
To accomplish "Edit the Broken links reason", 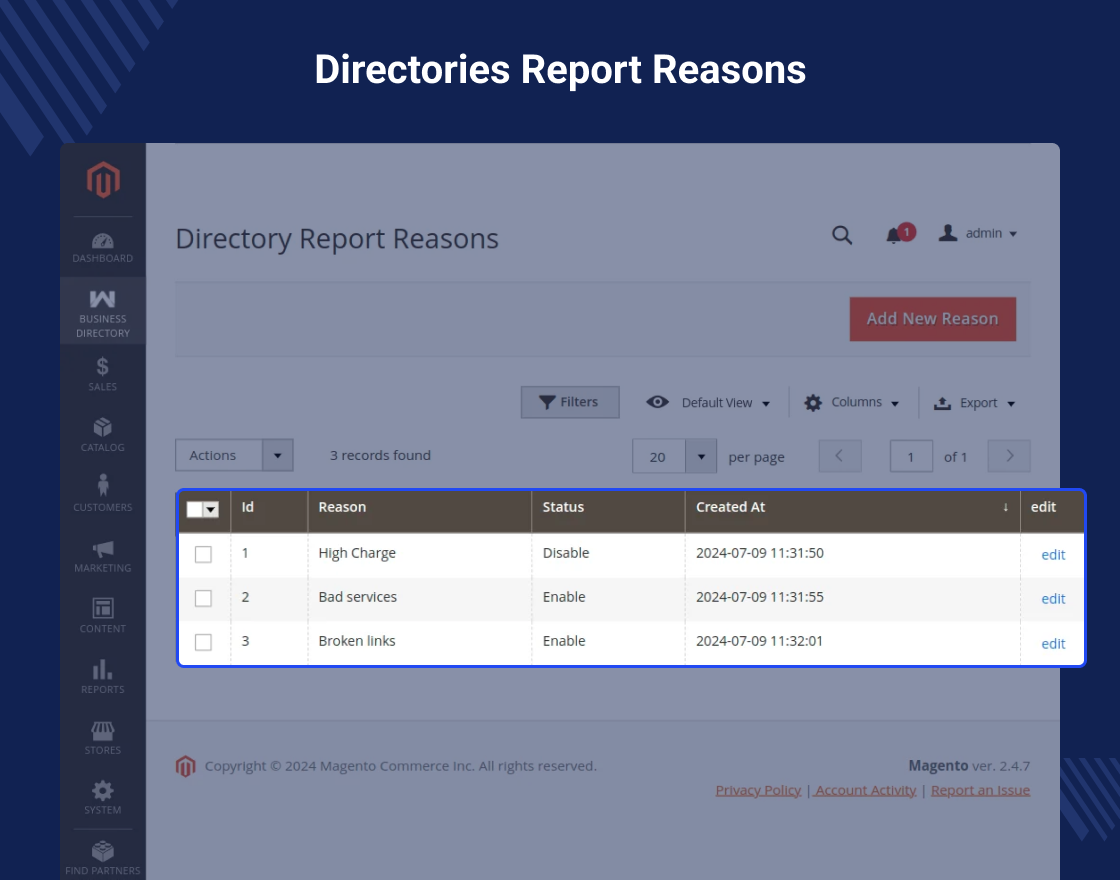I will [x=1053, y=644].
